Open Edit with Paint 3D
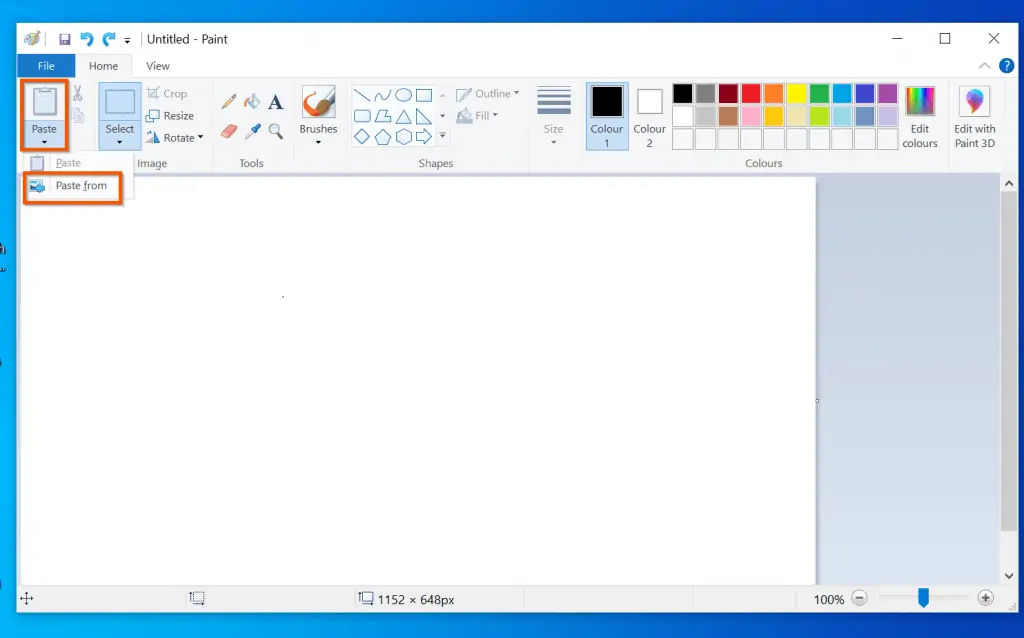Viewport: 1024px width, 638px height. pyautogui.click(x=974, y=116)
